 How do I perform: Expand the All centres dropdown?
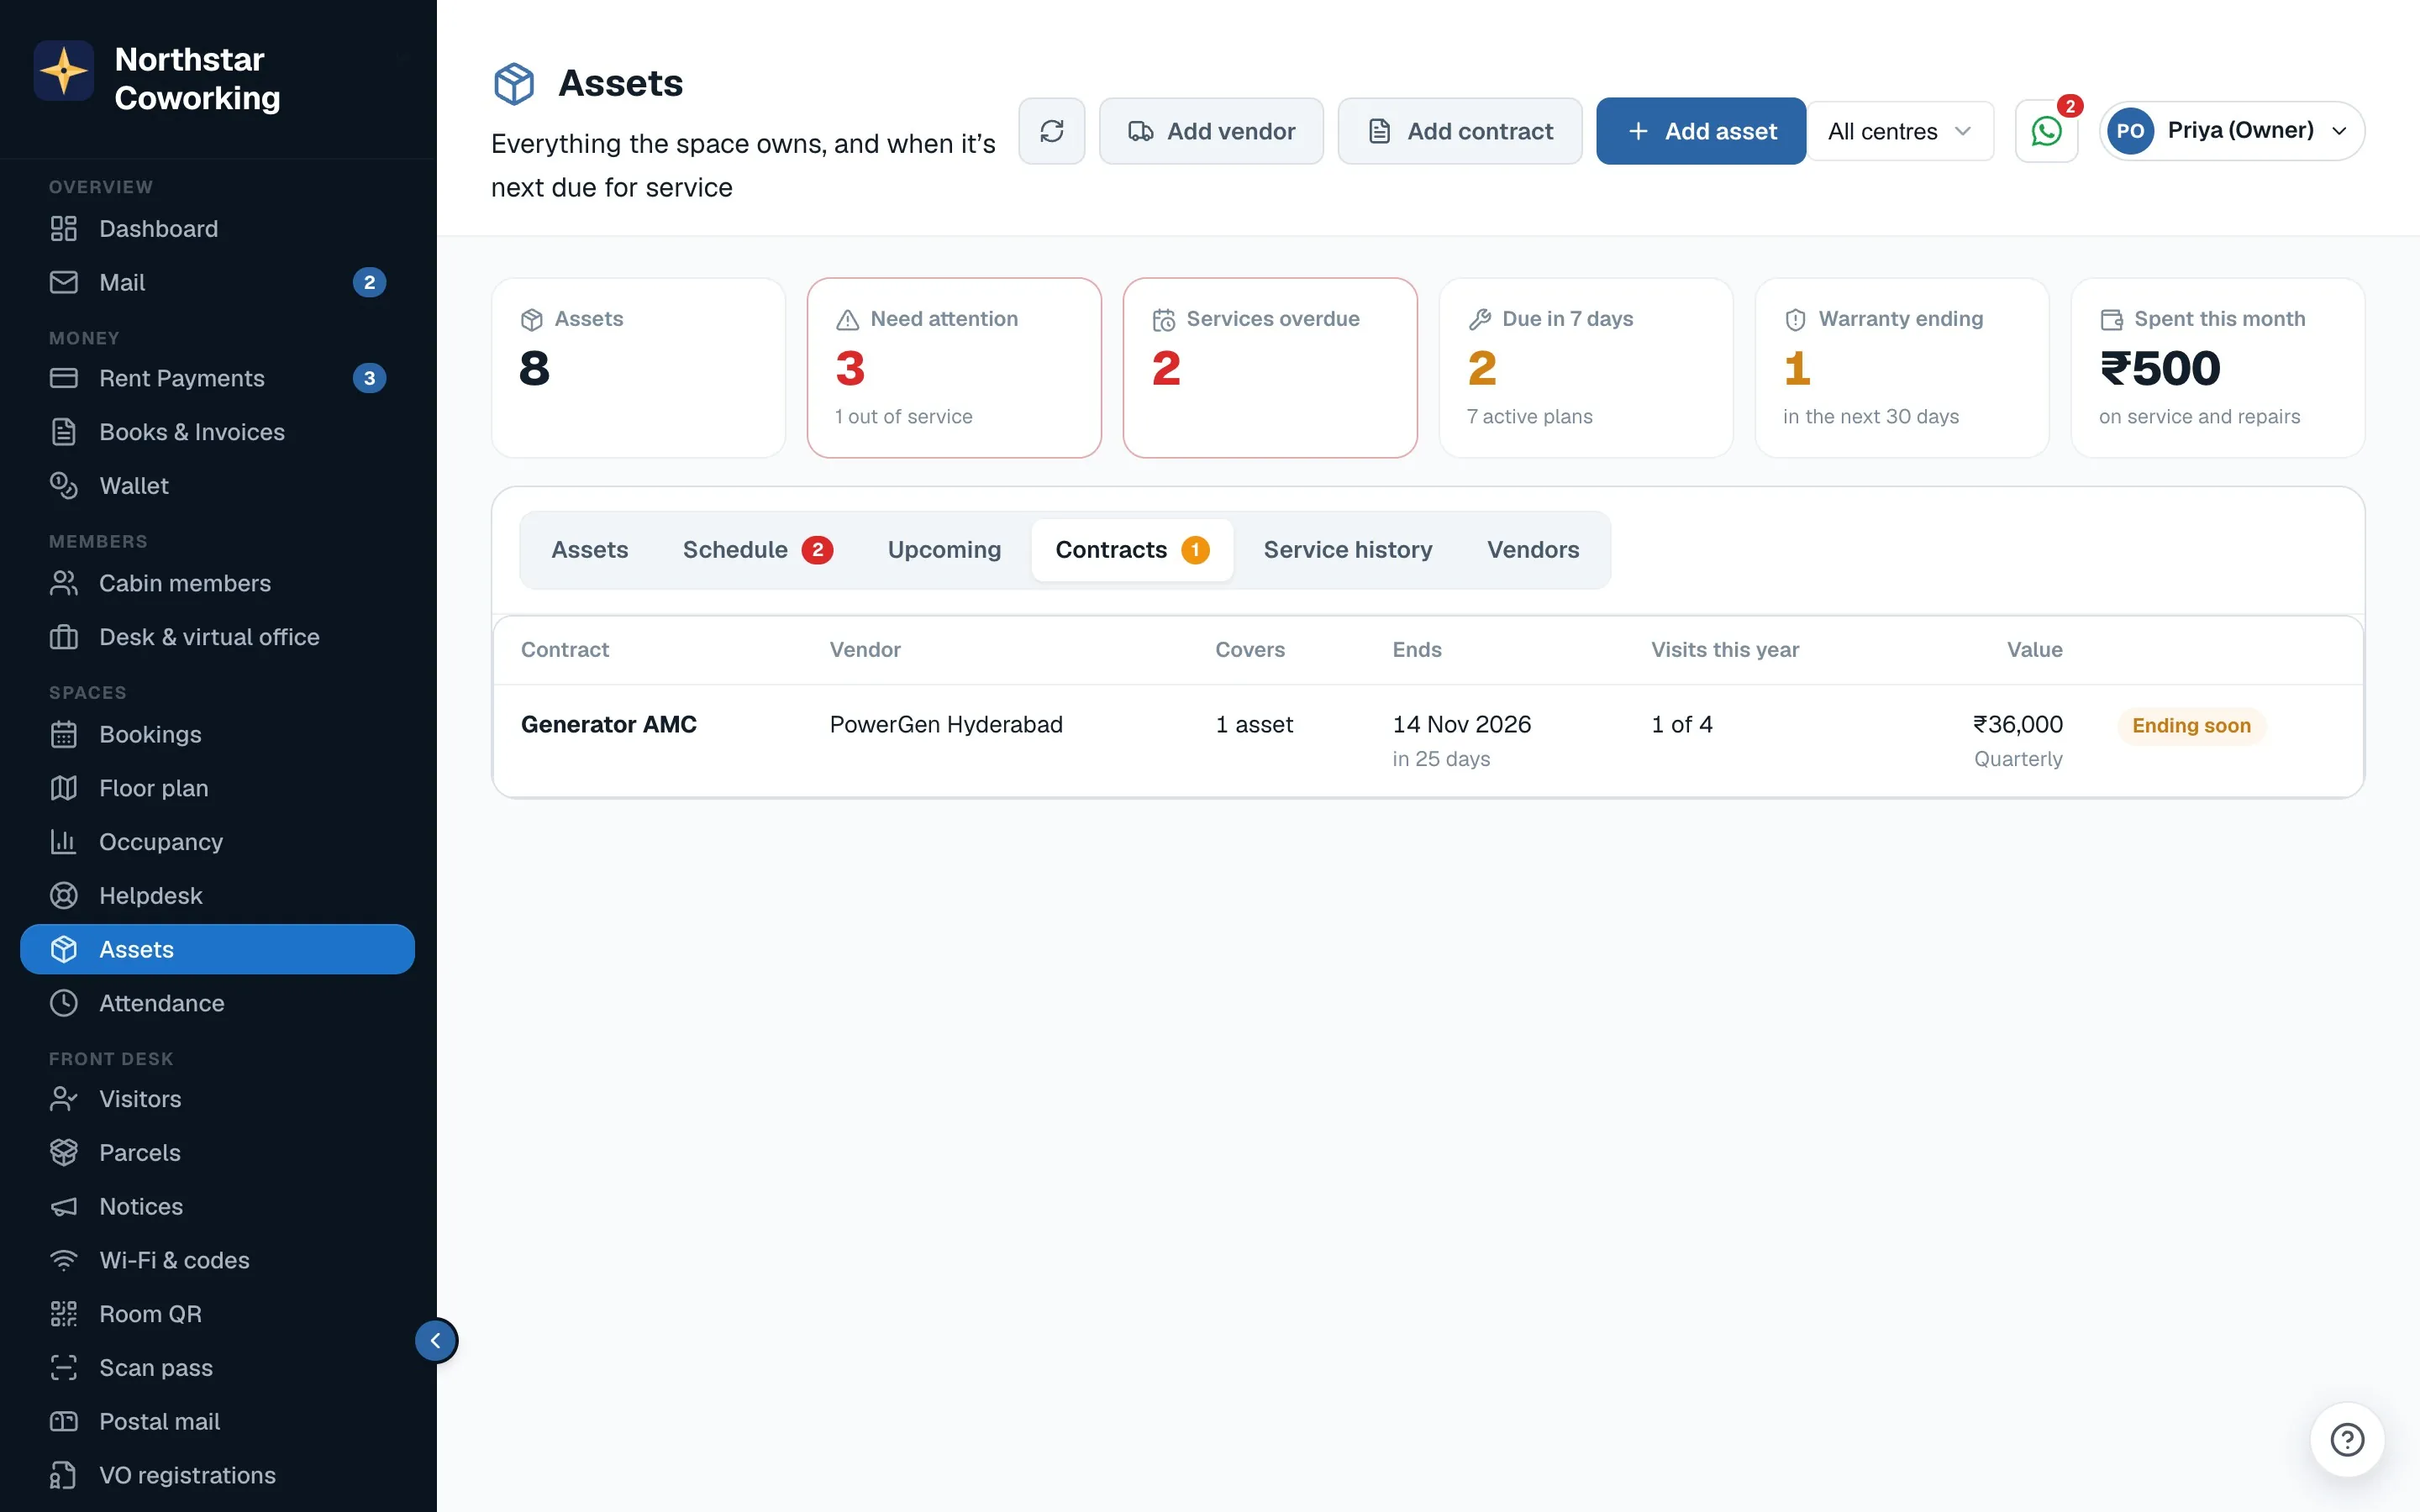(1899, 131)
